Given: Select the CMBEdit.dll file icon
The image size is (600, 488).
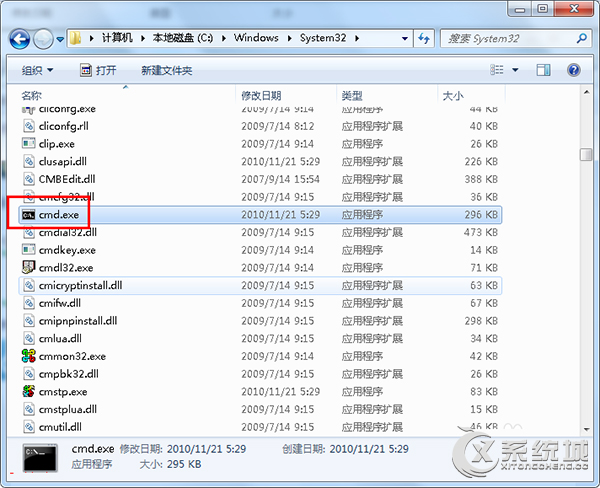Looking at the screenshot, I should 29,179.
